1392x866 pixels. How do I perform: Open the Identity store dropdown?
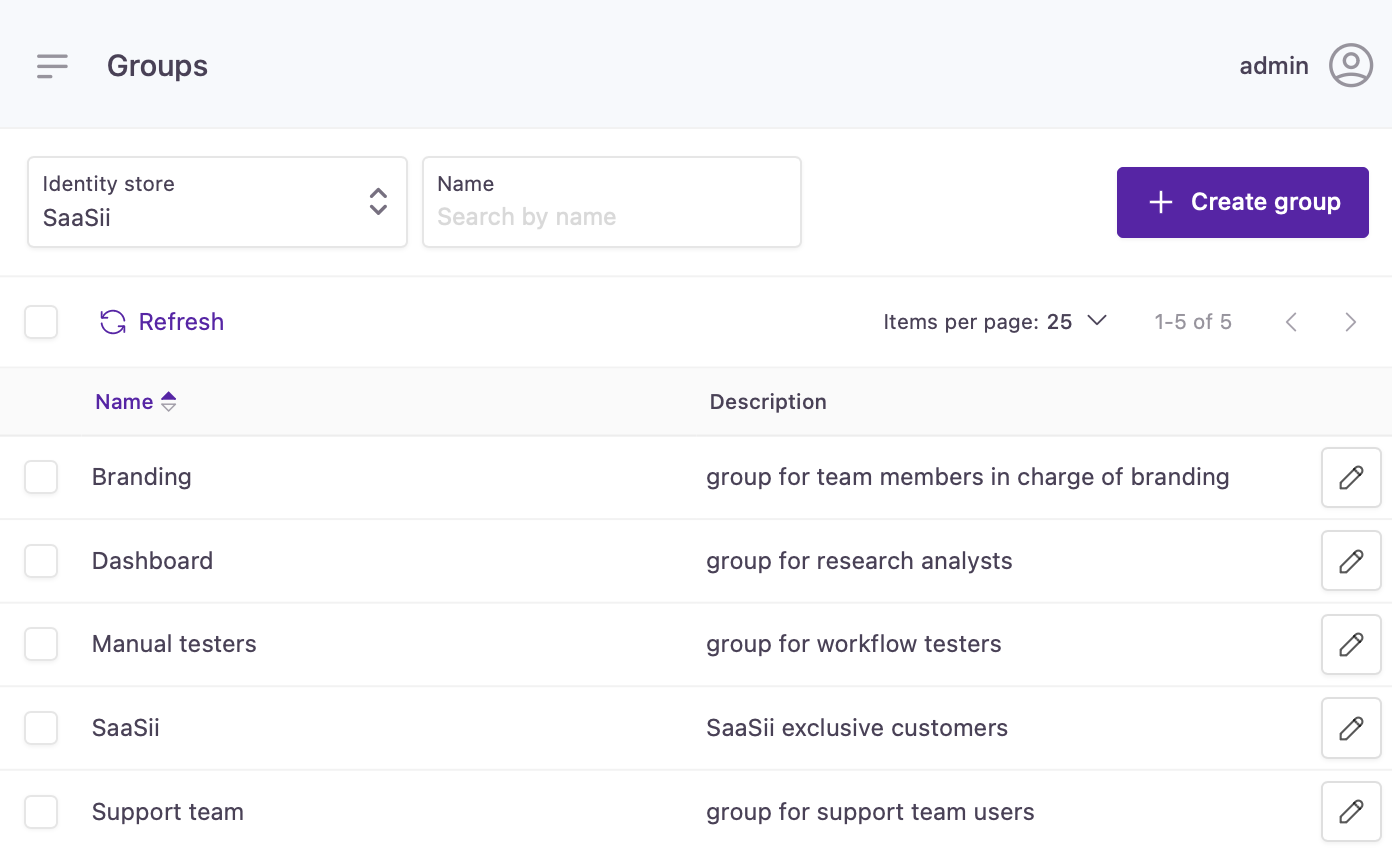point(217,202)
